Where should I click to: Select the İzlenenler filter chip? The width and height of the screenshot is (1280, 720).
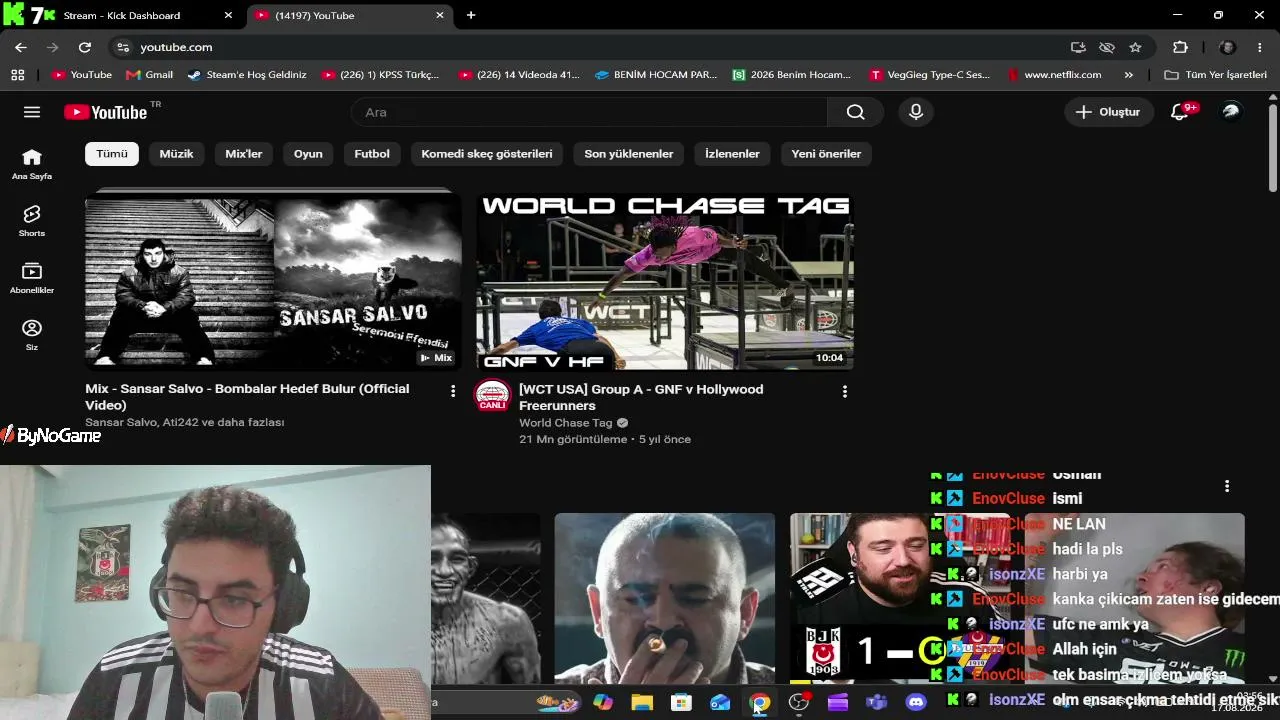pos(732,154)
